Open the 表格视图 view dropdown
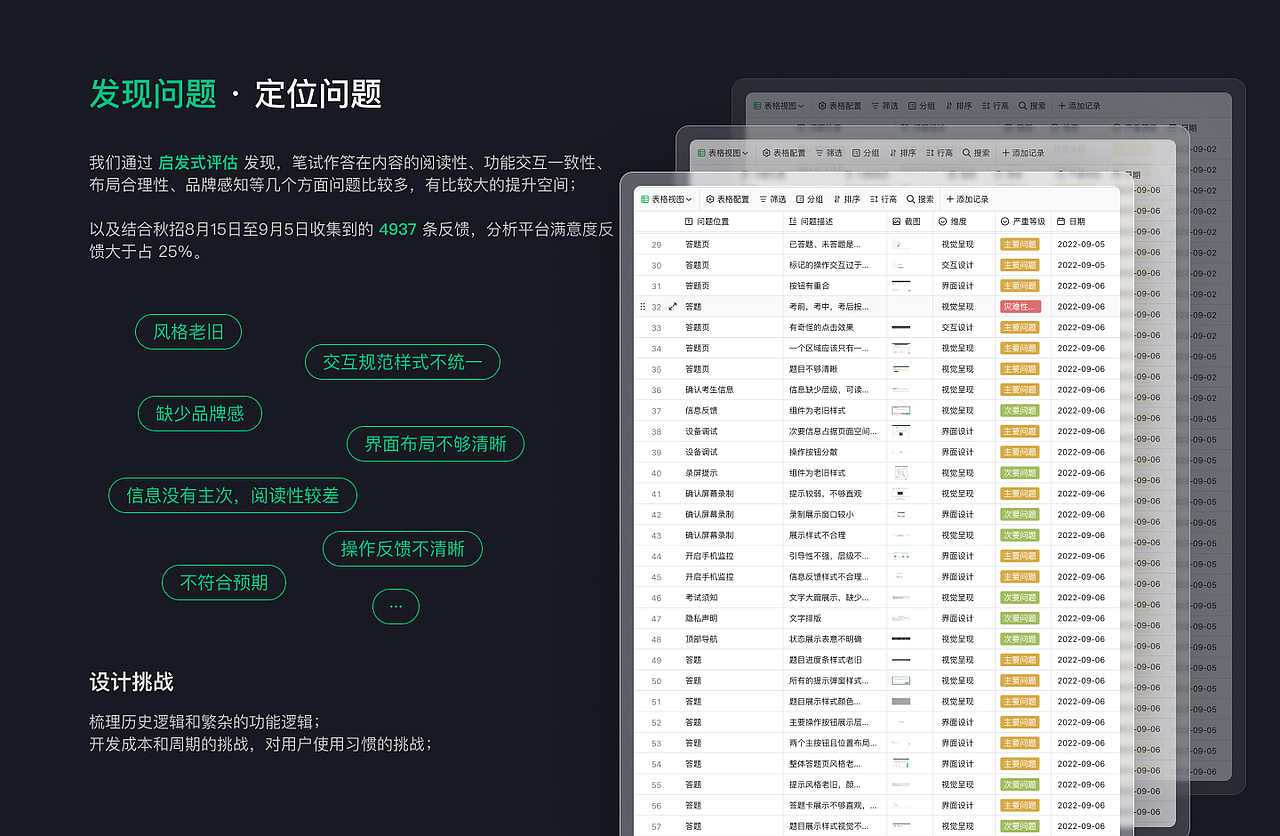This screenshot has width=1280, height=836. click(x=667, y=199)
